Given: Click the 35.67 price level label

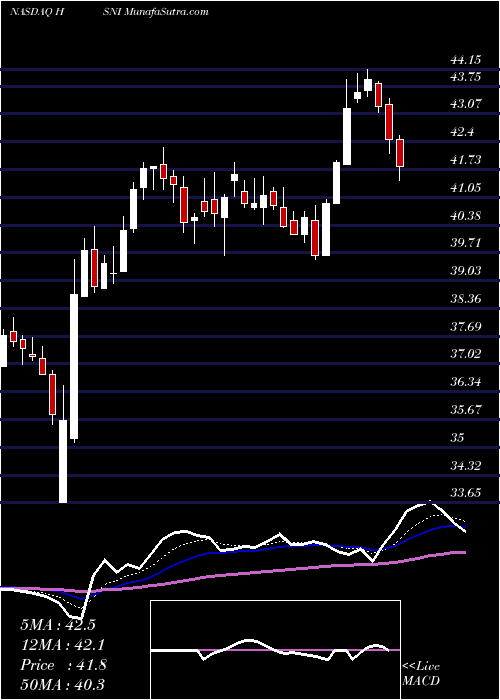Looking at the screenshot, I should tap(465, 410).
